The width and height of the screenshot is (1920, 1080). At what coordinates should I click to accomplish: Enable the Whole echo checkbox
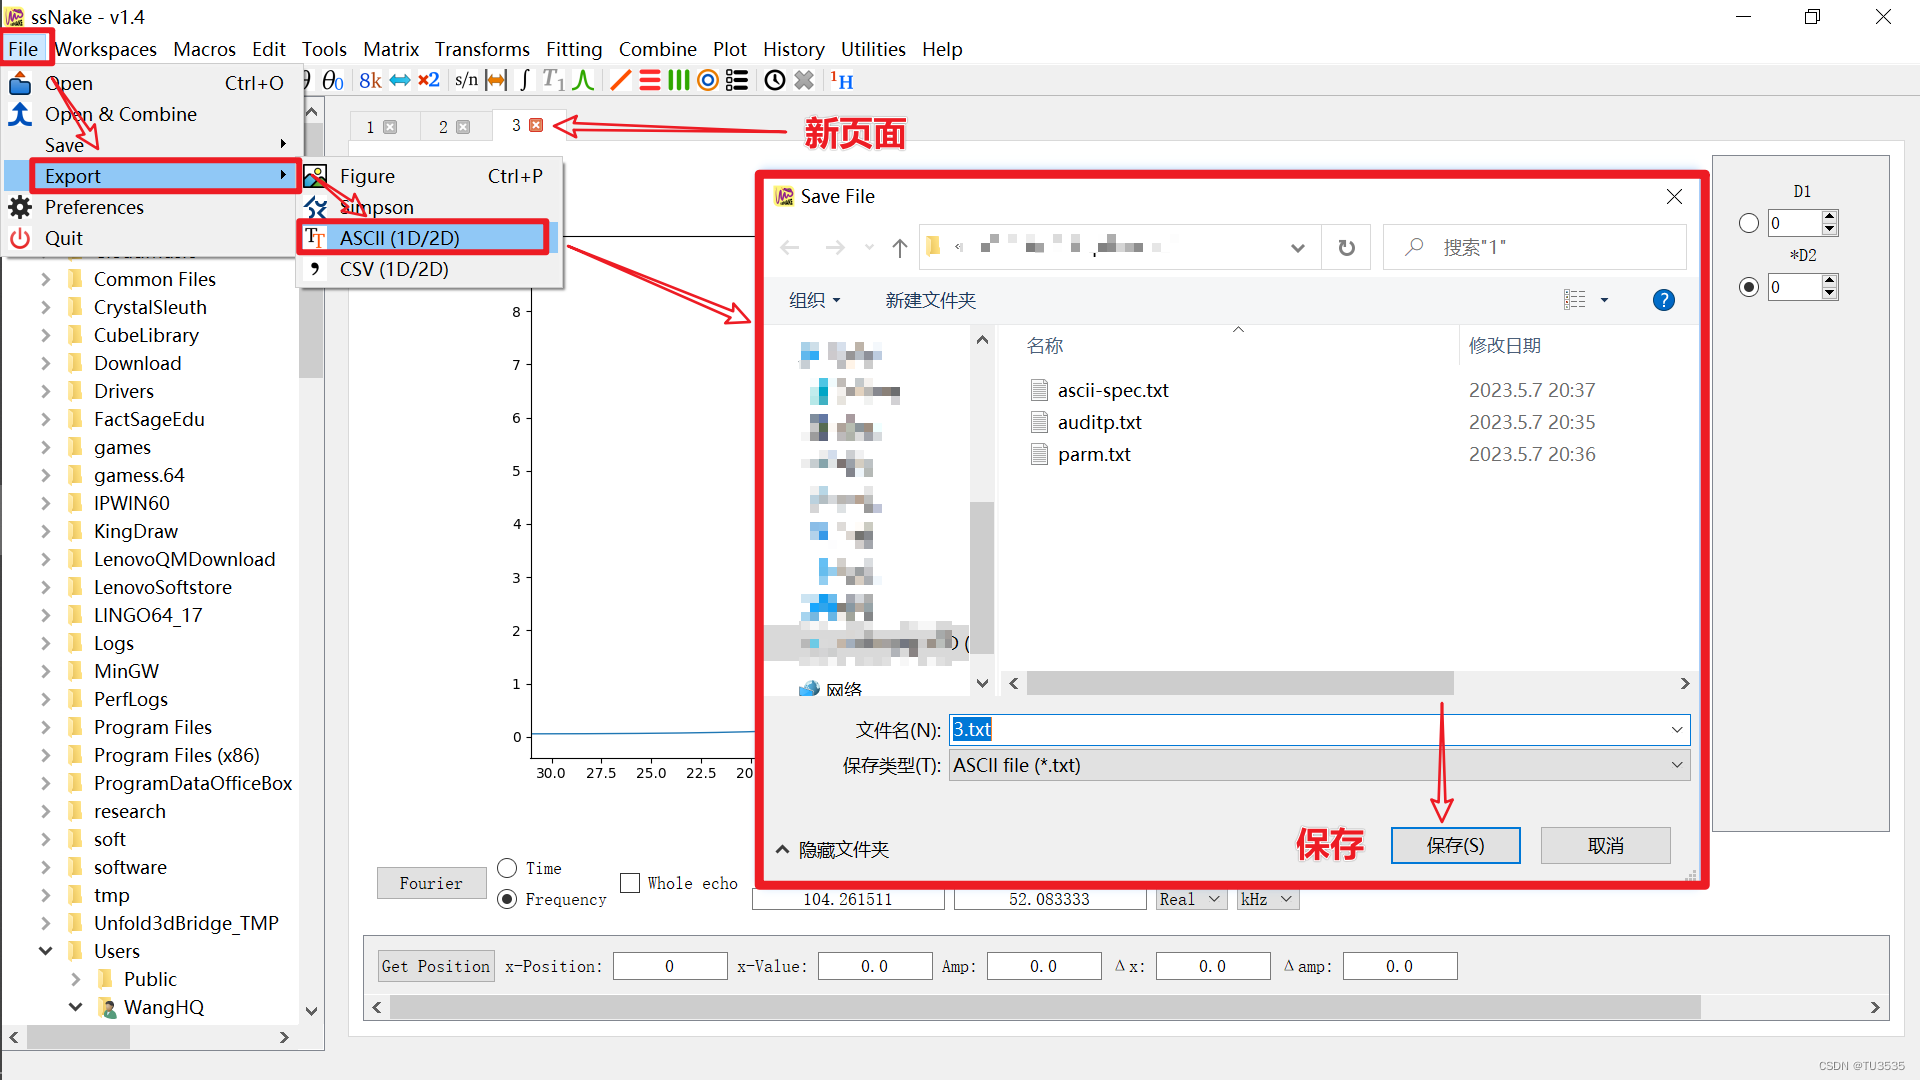coord(630,883)
